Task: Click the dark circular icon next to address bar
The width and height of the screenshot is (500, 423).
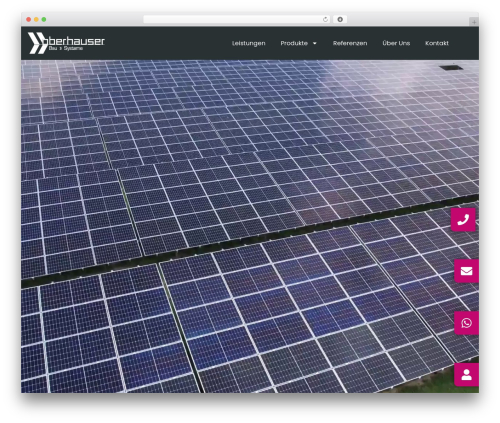Action: click(340, 19)
